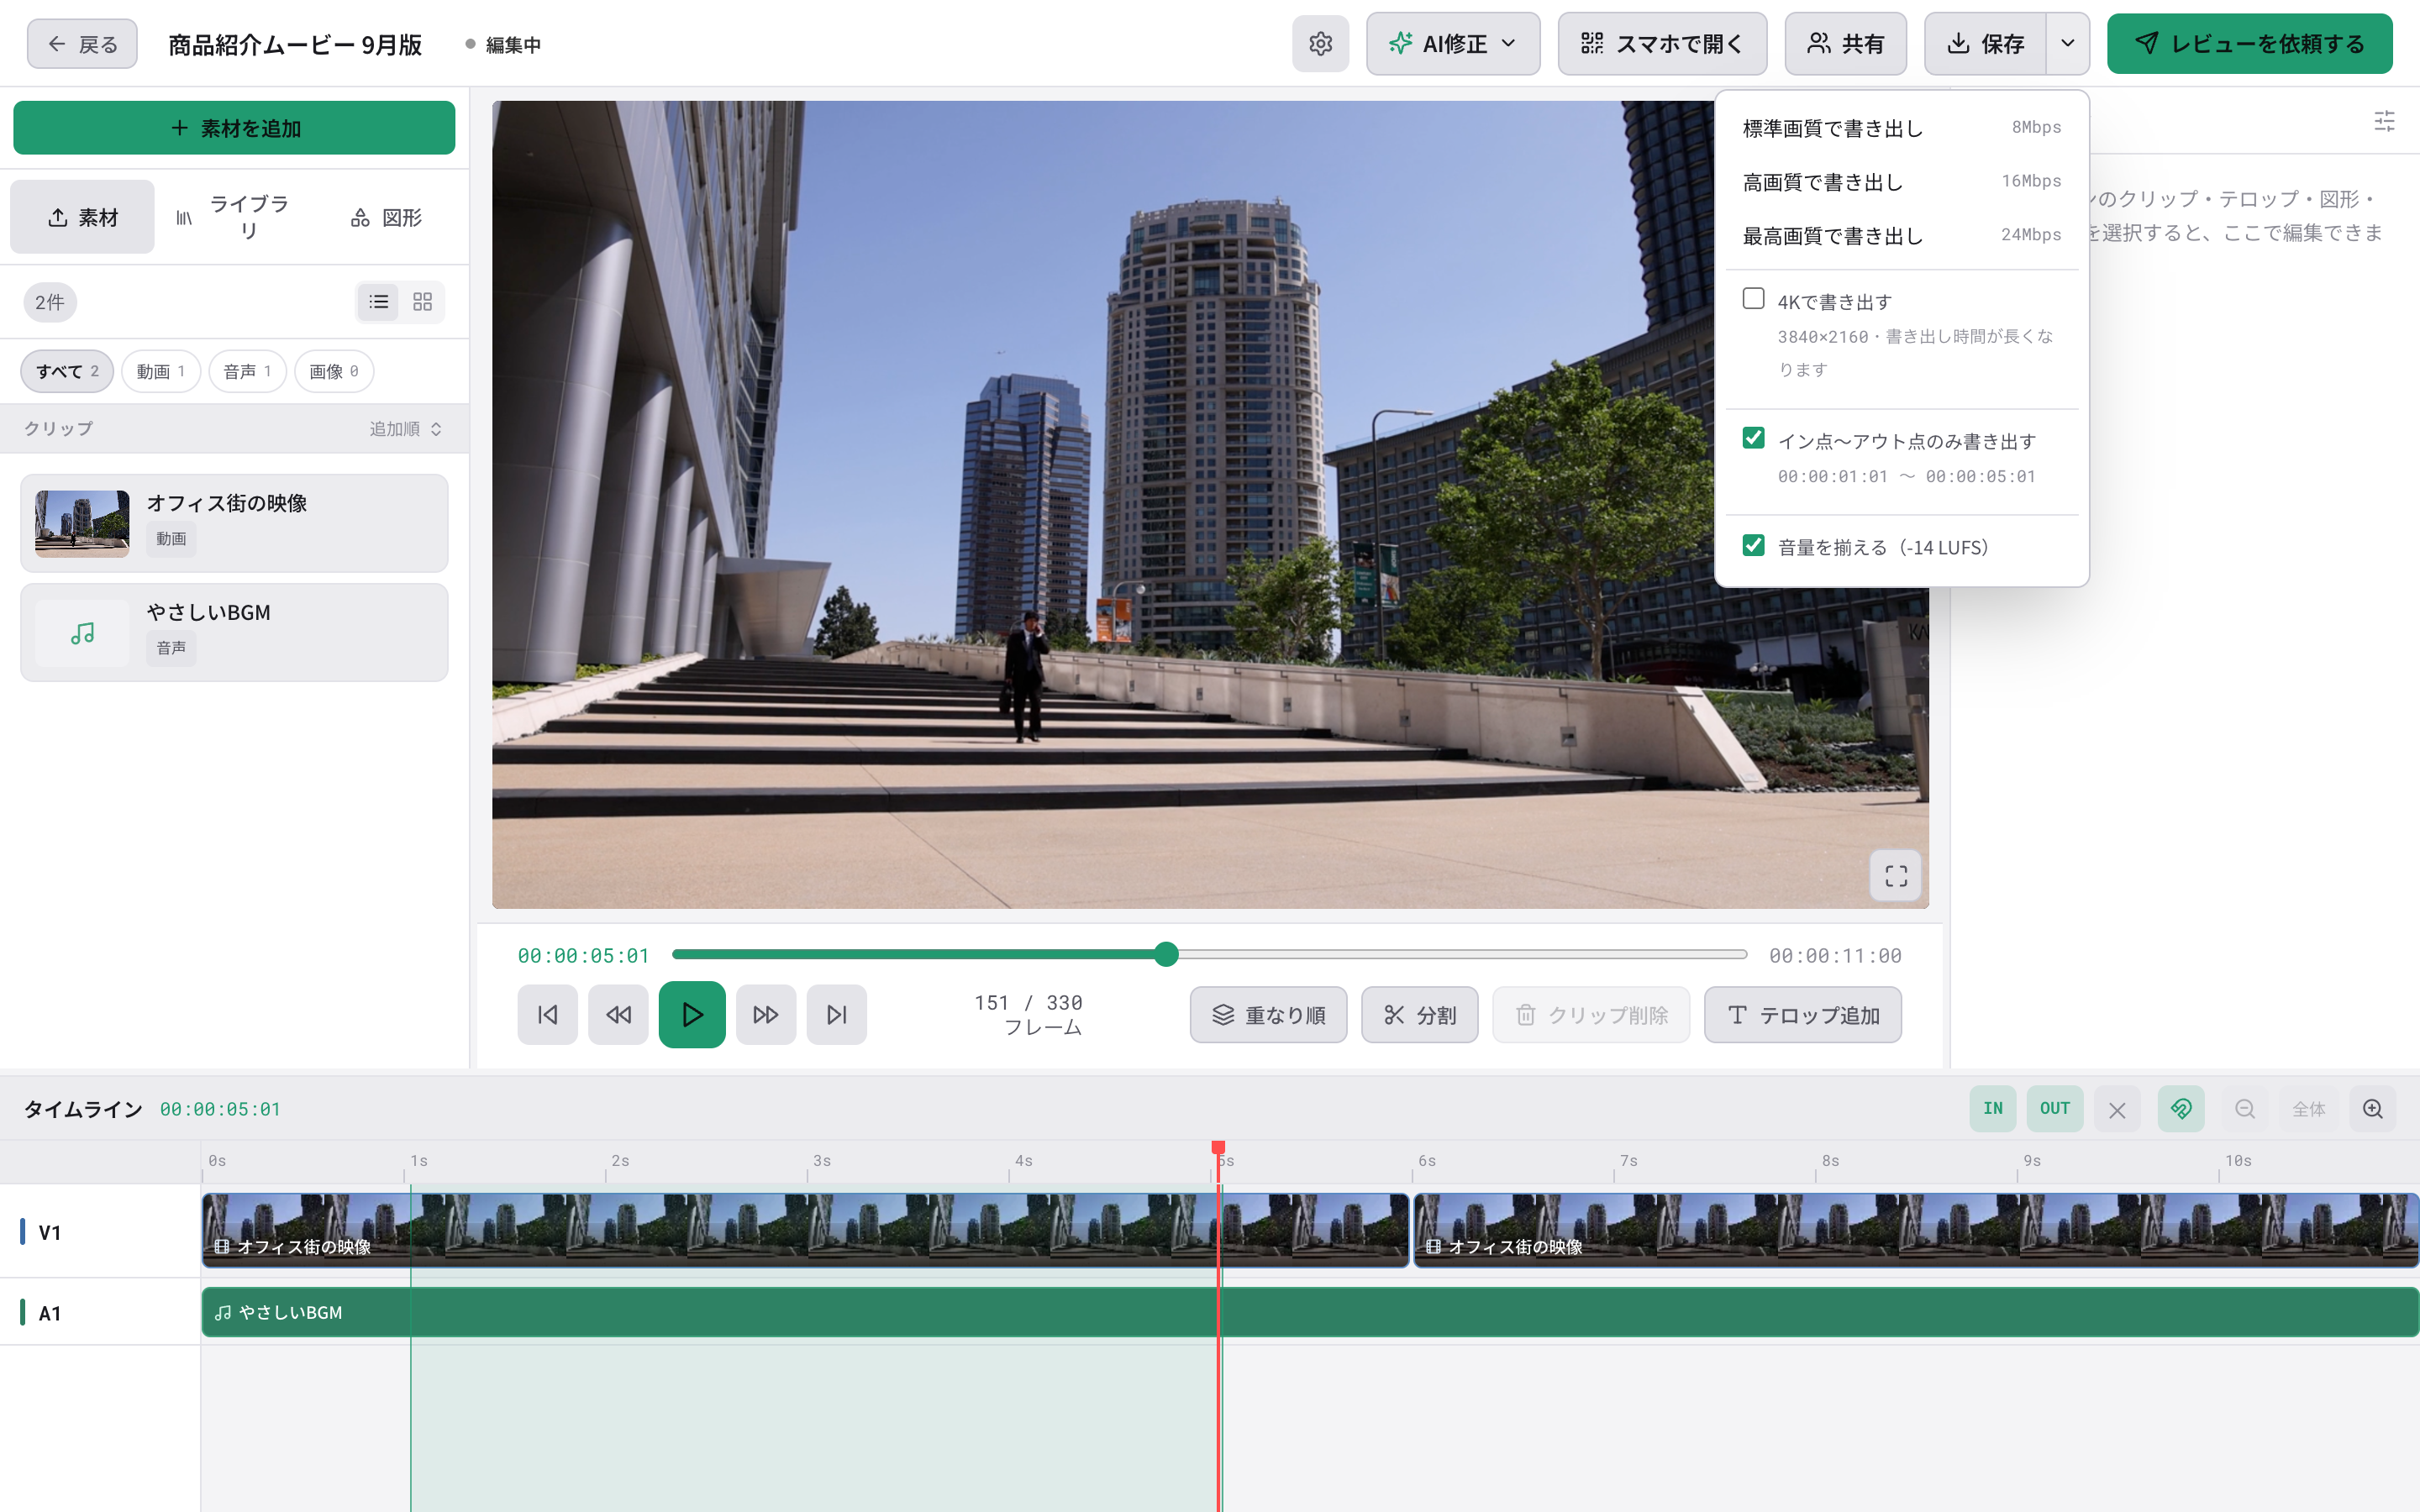
Task: Clear in/out points X icon
Action: [2117, 1109]
